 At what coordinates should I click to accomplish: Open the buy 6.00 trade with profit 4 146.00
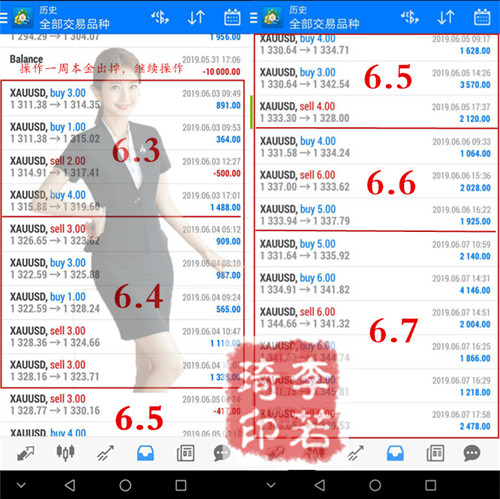[376, 284]
